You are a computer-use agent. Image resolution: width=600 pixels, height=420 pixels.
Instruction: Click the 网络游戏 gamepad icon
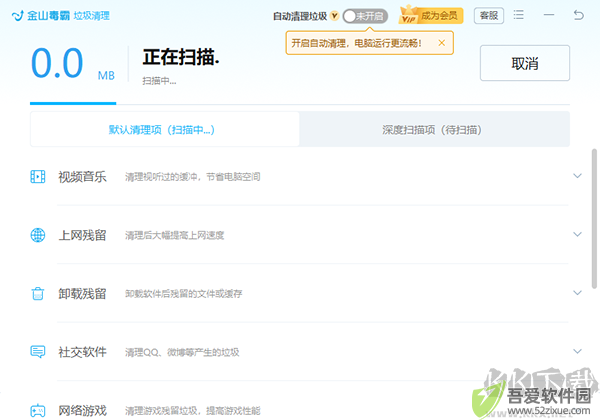[x=38, y=410]
